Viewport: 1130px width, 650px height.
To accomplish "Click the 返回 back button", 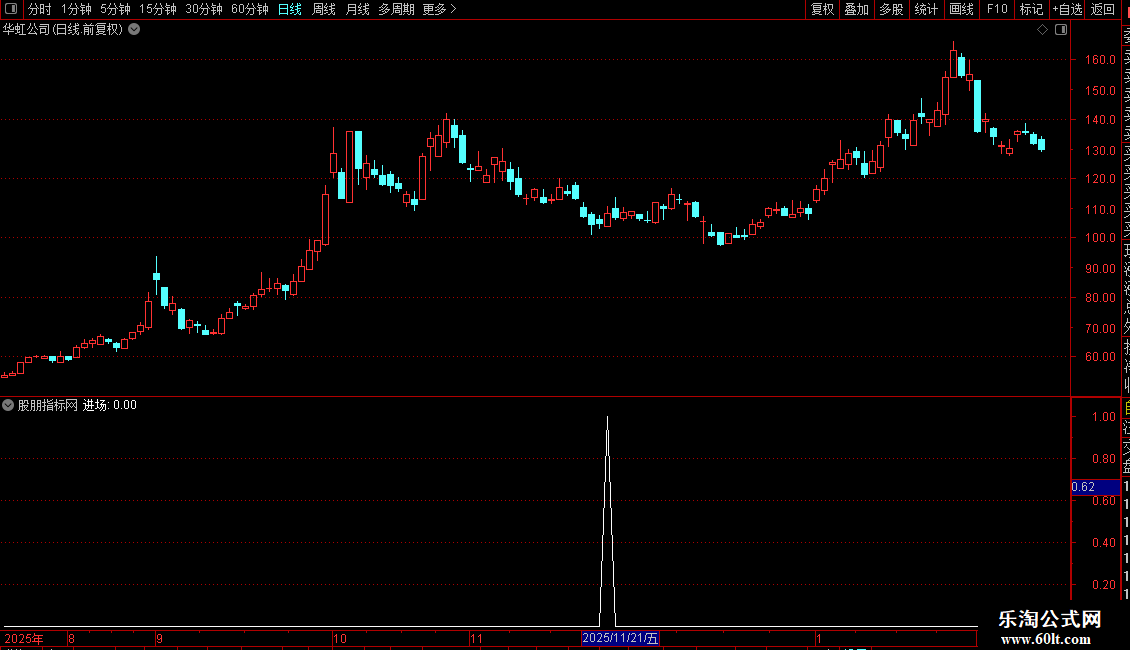I will coord(1103,9).
